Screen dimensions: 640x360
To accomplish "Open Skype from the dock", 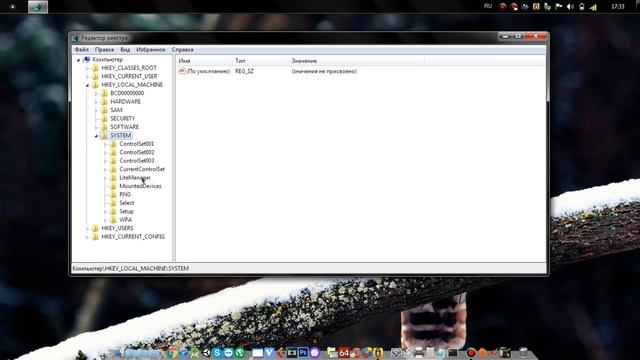I will (x=217, y=353).
